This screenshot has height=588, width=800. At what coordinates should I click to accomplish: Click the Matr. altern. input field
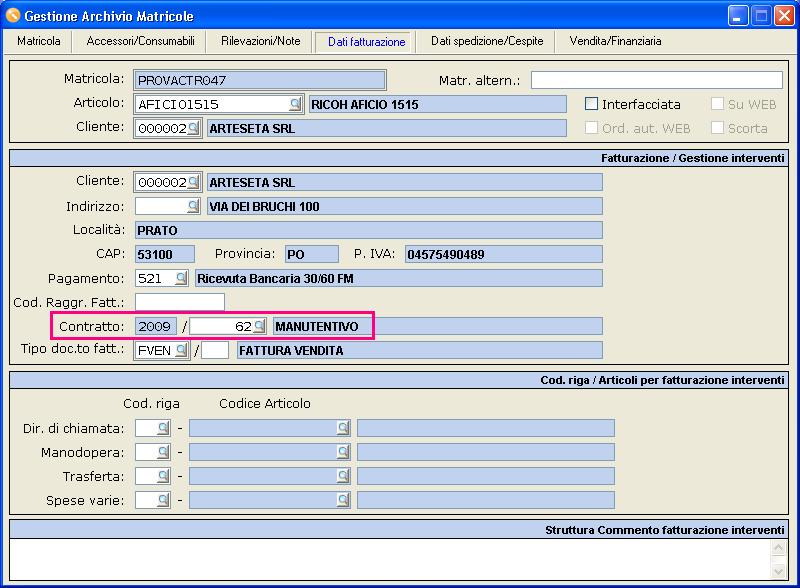coord(657,80)
